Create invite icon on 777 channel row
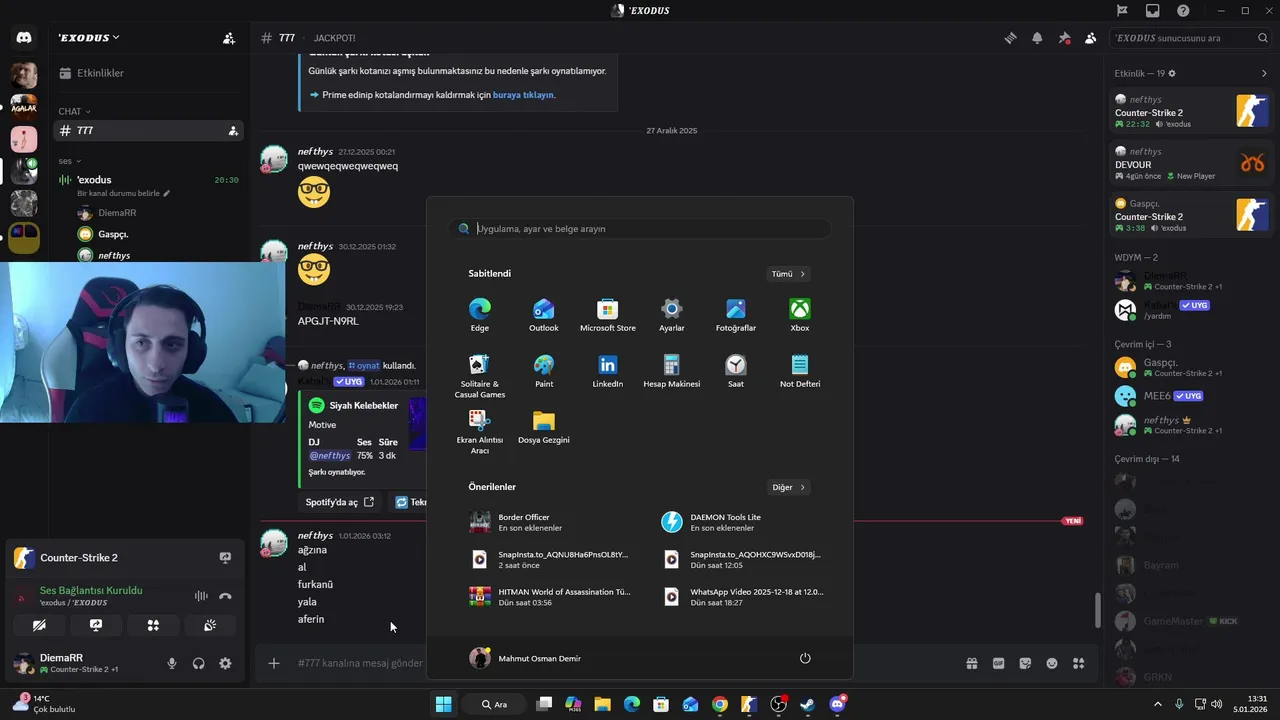This screenshot has height=720, width=1280. 233,131
